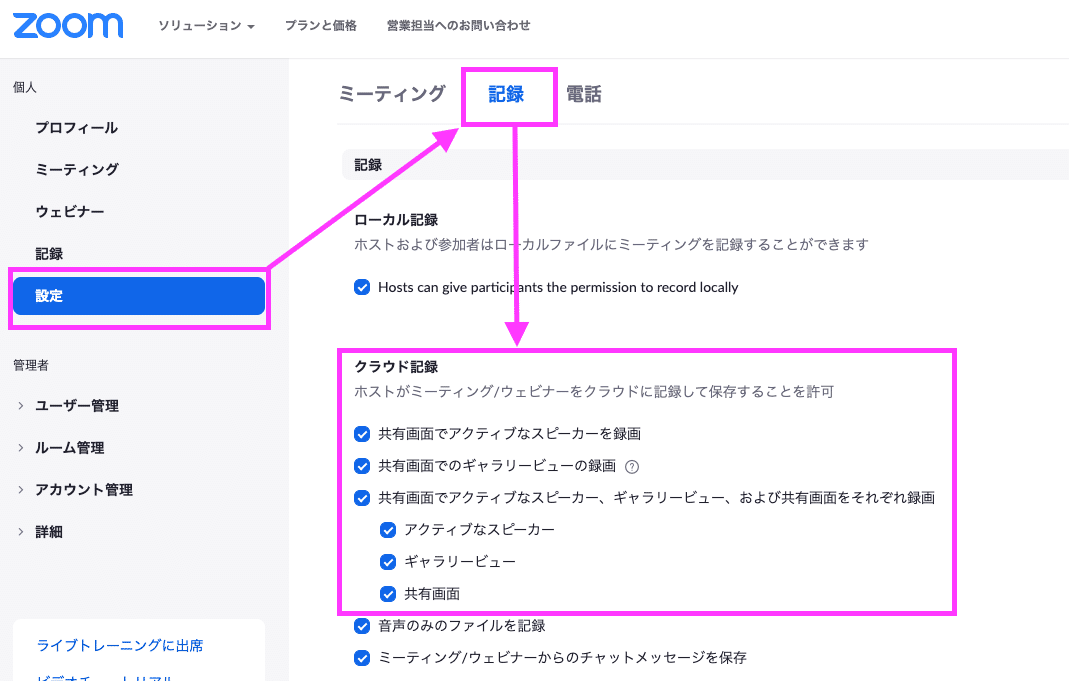Click the Zoom logo
This screenshot has height=681, width=1069.
point(68,26)
